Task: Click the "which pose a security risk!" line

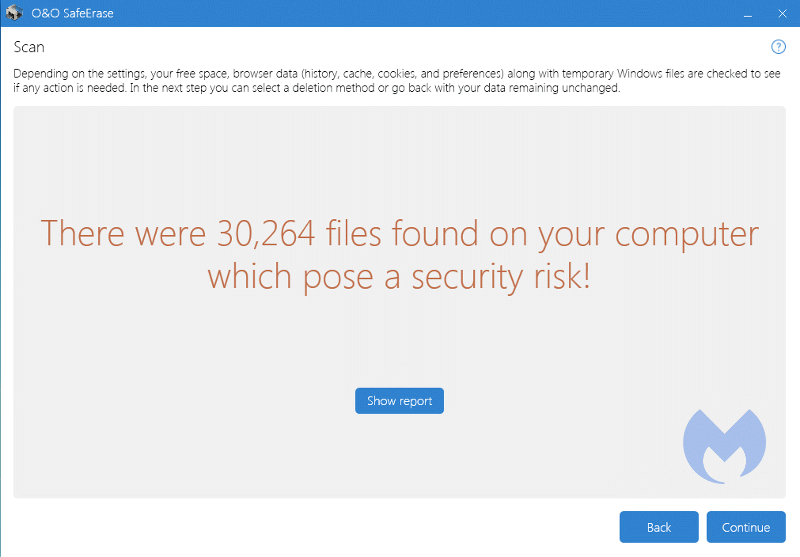Action: coord(399,277)
